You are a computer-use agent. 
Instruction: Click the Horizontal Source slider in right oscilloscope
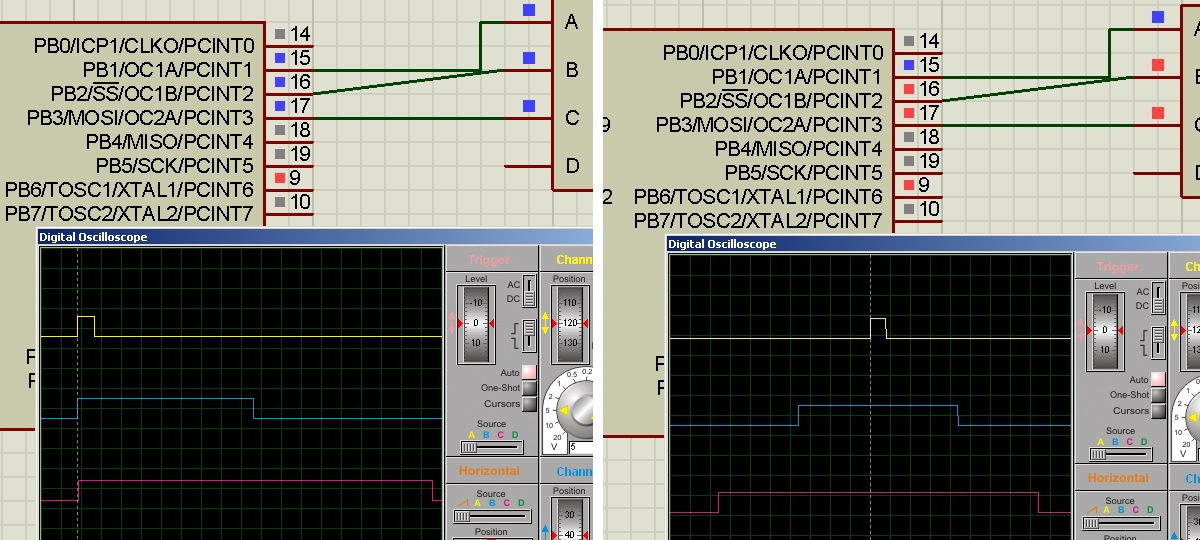tap(1112, 523)
